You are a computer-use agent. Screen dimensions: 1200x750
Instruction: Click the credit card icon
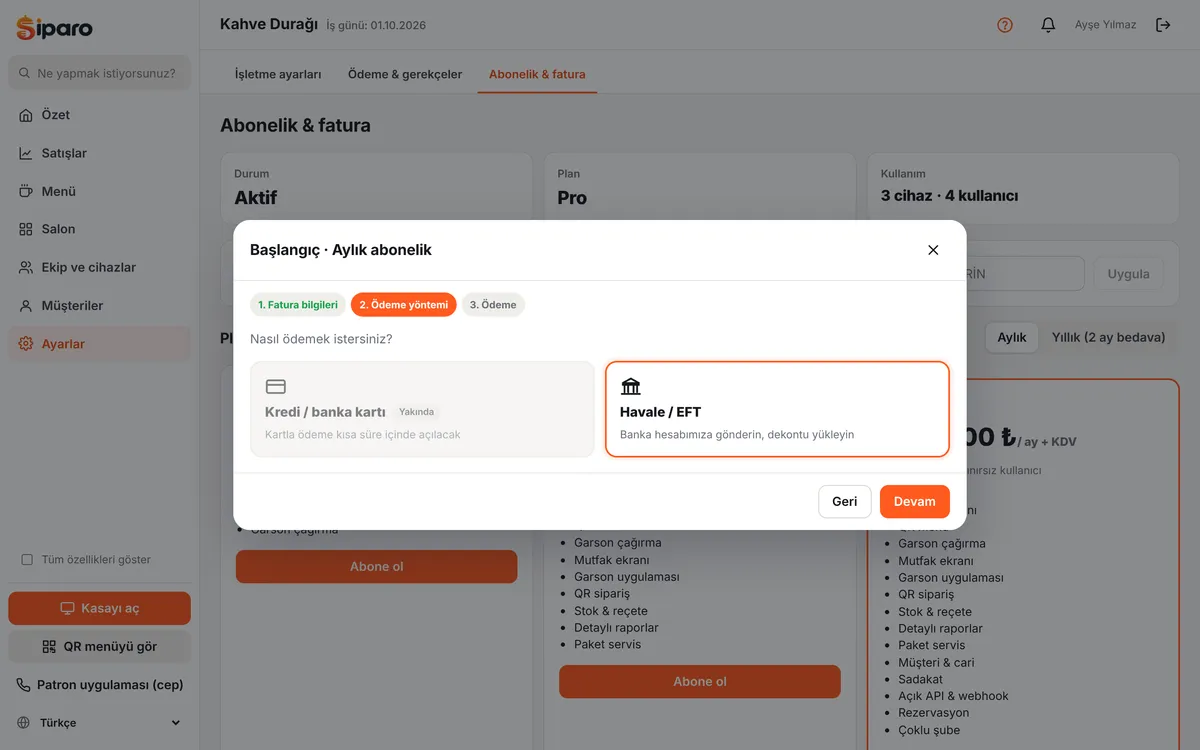[276, 387]
